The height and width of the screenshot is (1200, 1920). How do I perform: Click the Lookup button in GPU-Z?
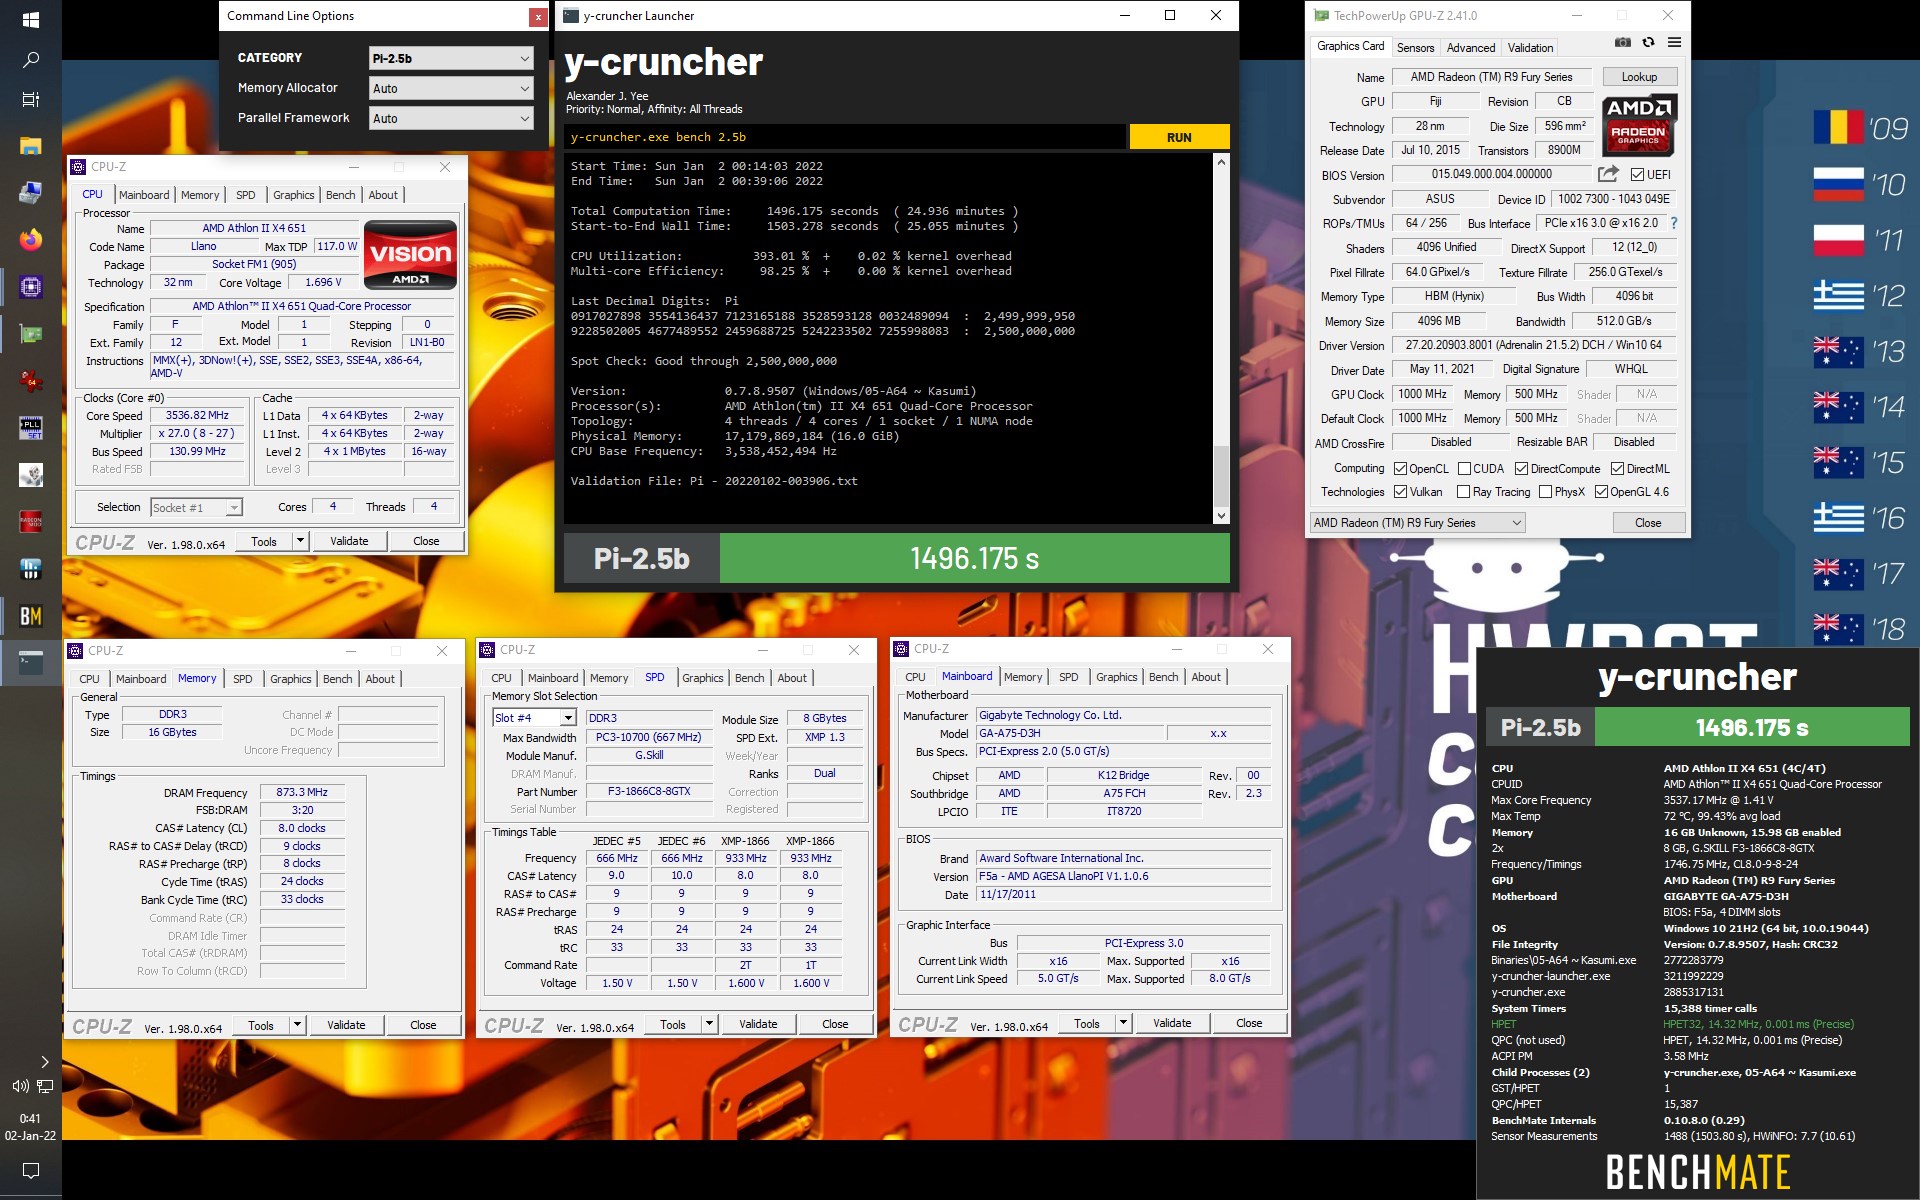(1639, 77)
